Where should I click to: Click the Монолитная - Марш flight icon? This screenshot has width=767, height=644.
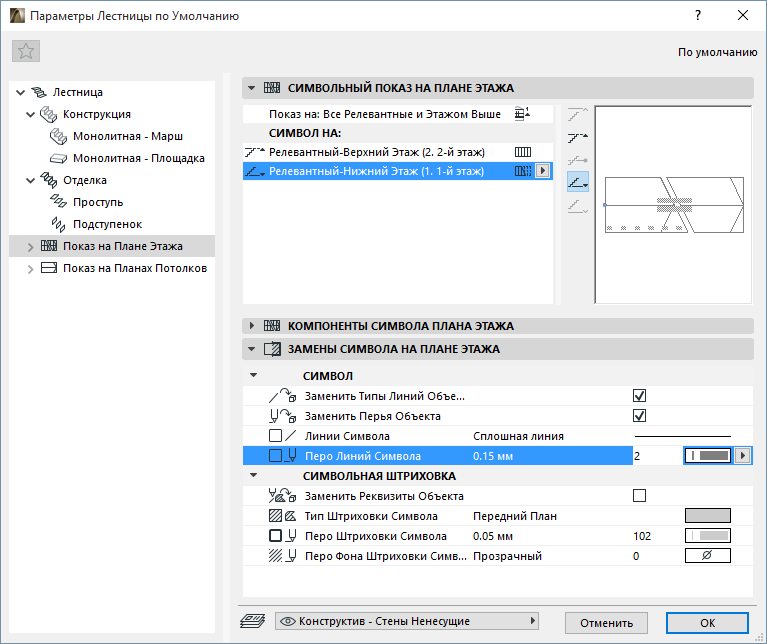pos(58,136)
